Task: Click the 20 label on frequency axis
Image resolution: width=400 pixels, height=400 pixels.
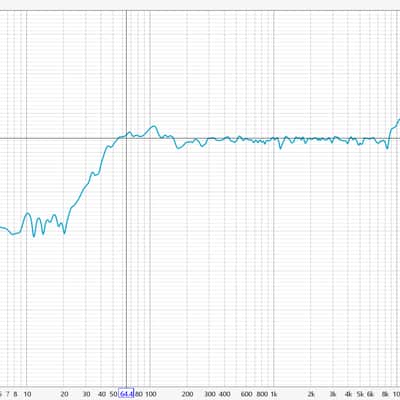Action: point(64,394)
